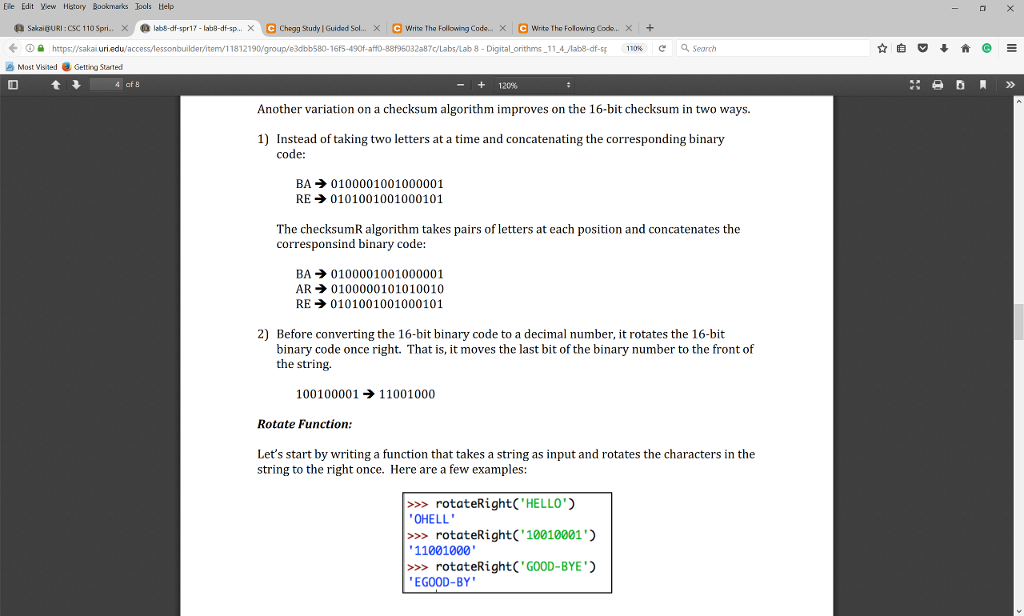Screen dimensions: 1024x616
Task: Open the zoom level dropdown showing 120%
Action: pos(531,85)
